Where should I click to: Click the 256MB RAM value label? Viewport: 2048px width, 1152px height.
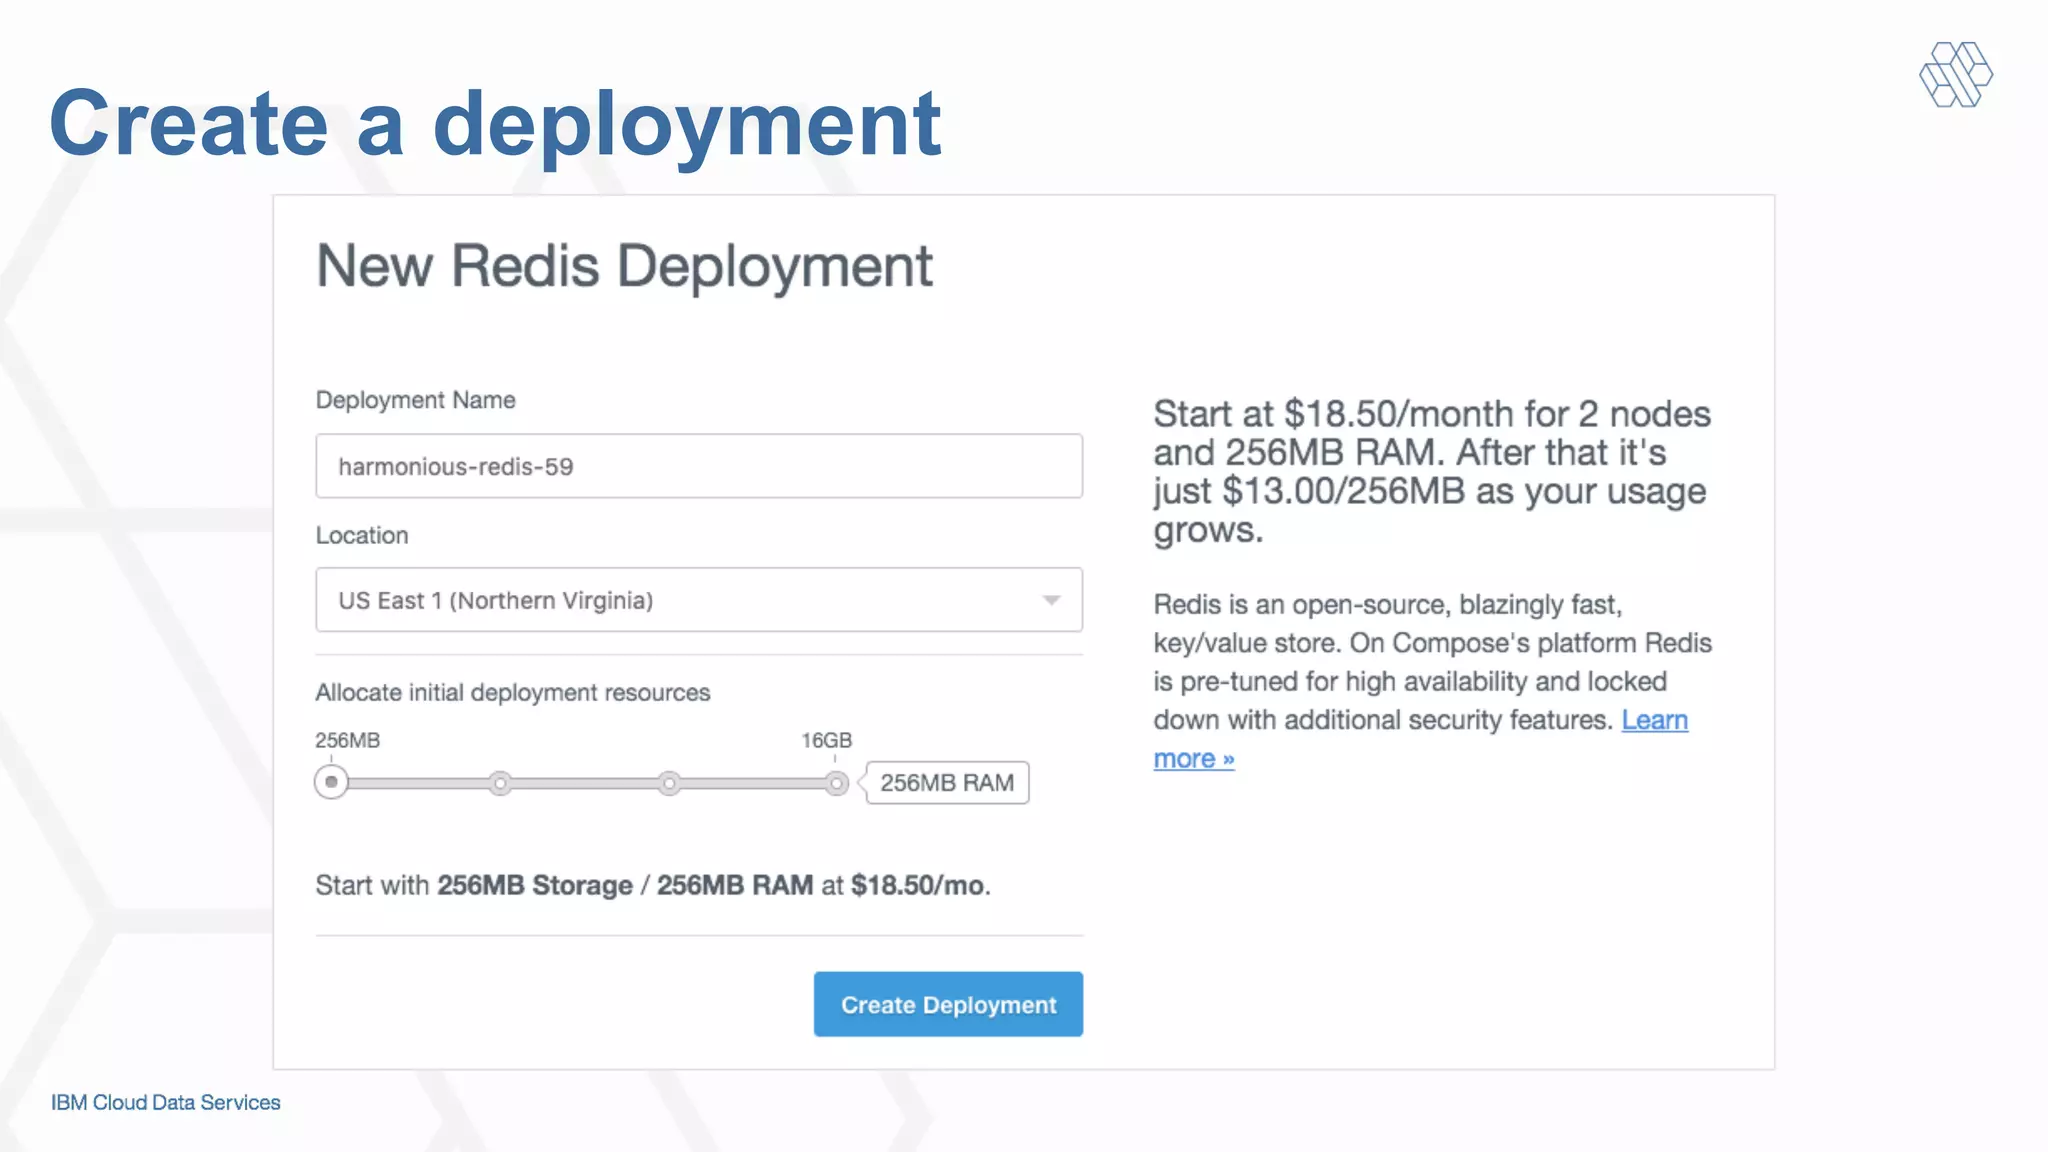947,783
